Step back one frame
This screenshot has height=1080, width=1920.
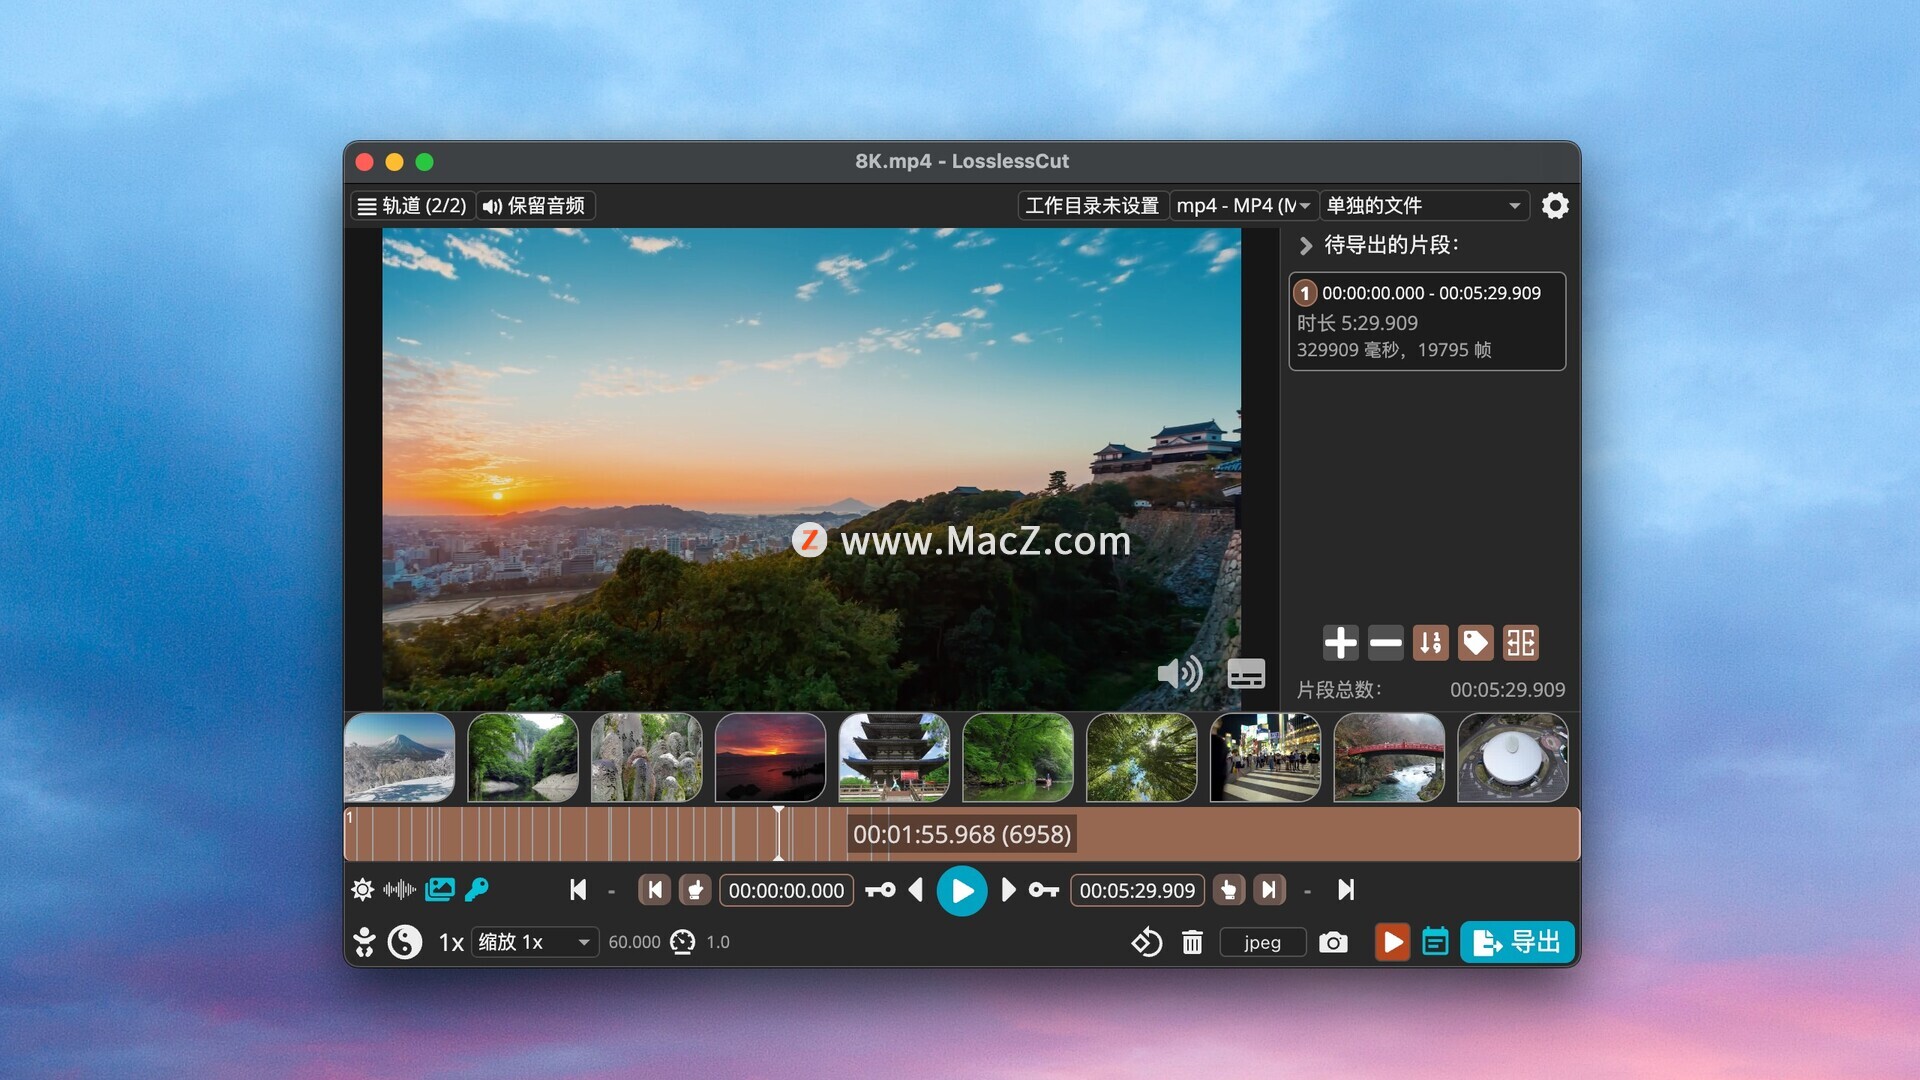(915, 890)
